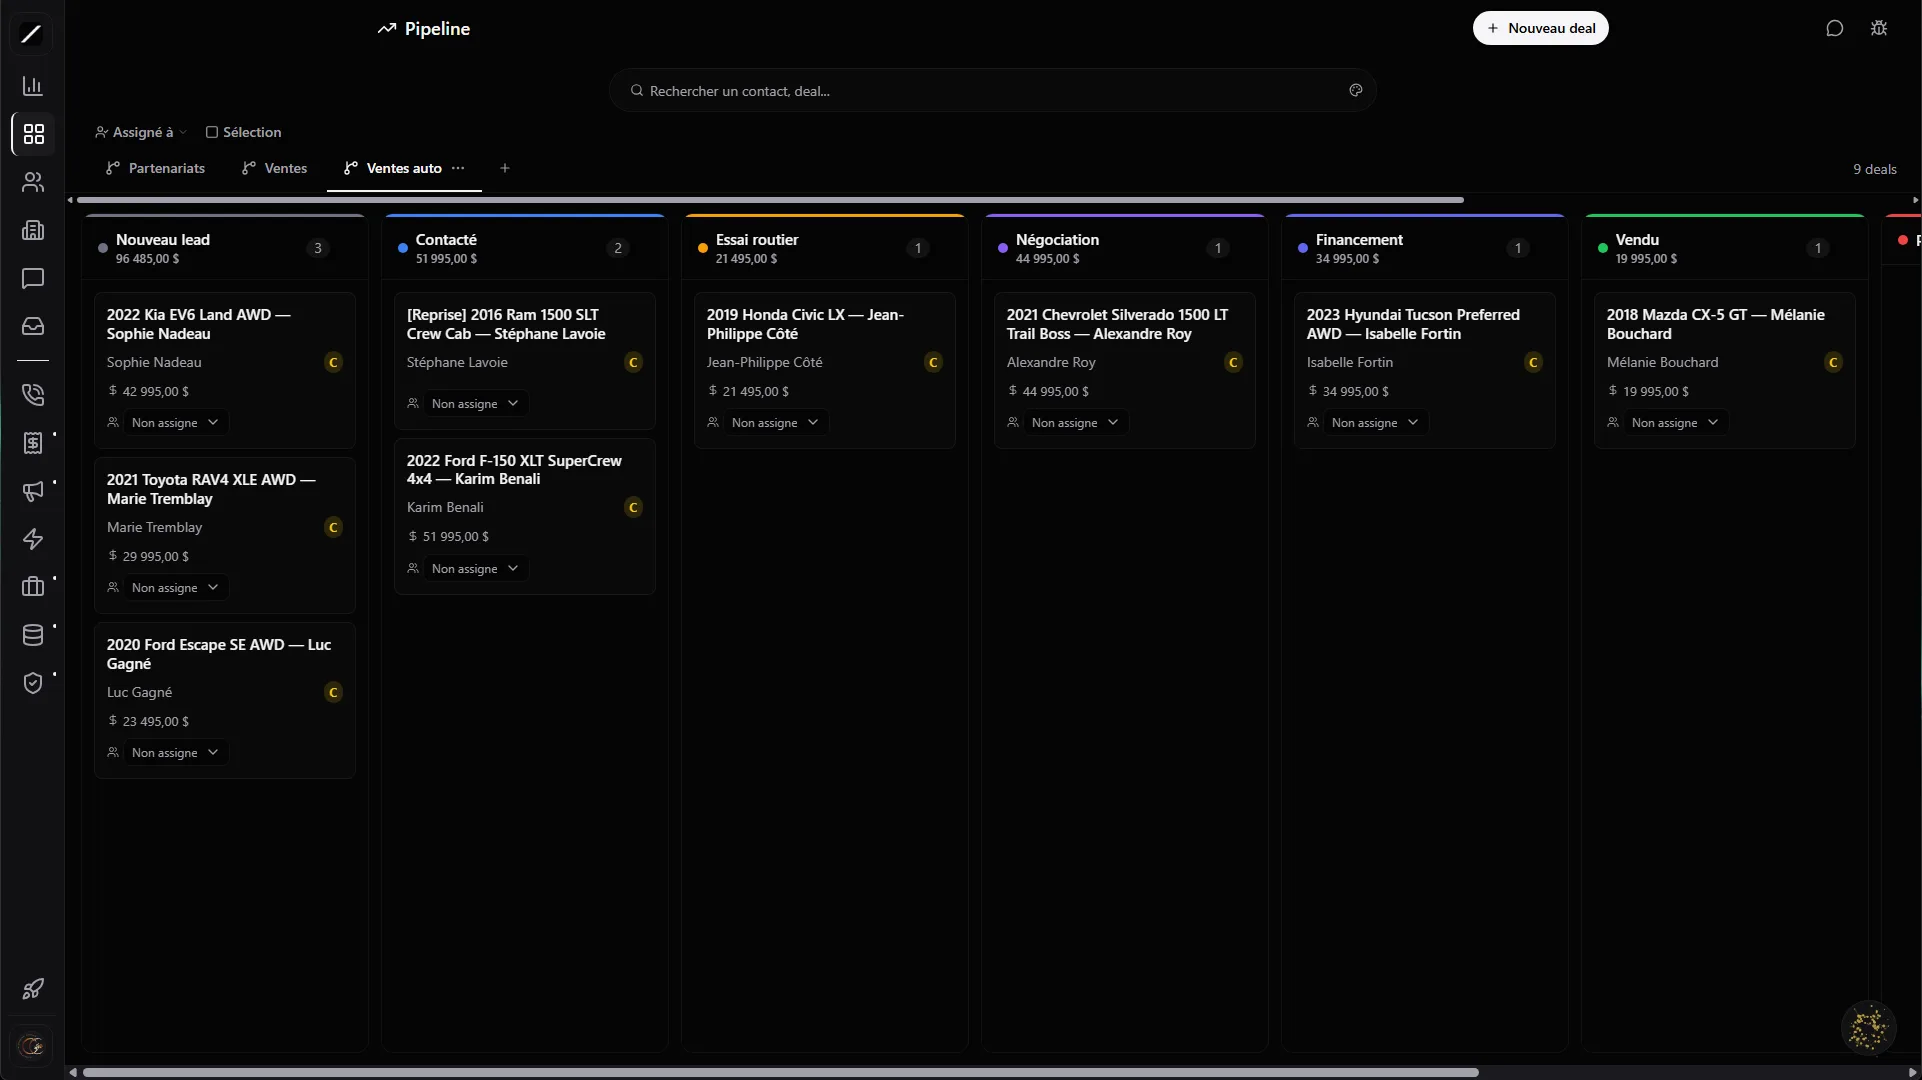Switch to the Ventes pipeline tab
1922x1080 pixels.
274,168
